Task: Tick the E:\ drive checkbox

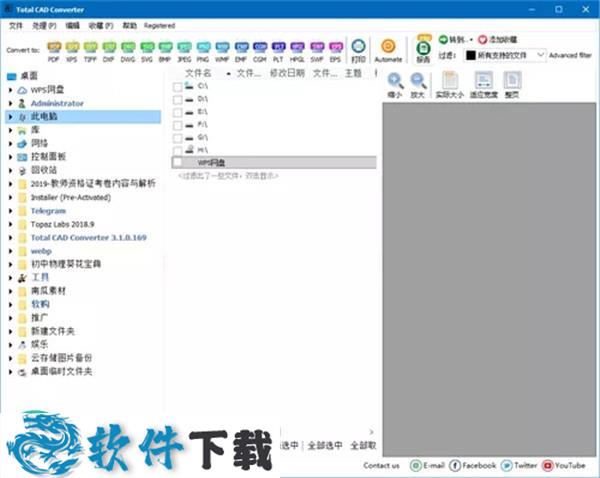Action: 177,113
